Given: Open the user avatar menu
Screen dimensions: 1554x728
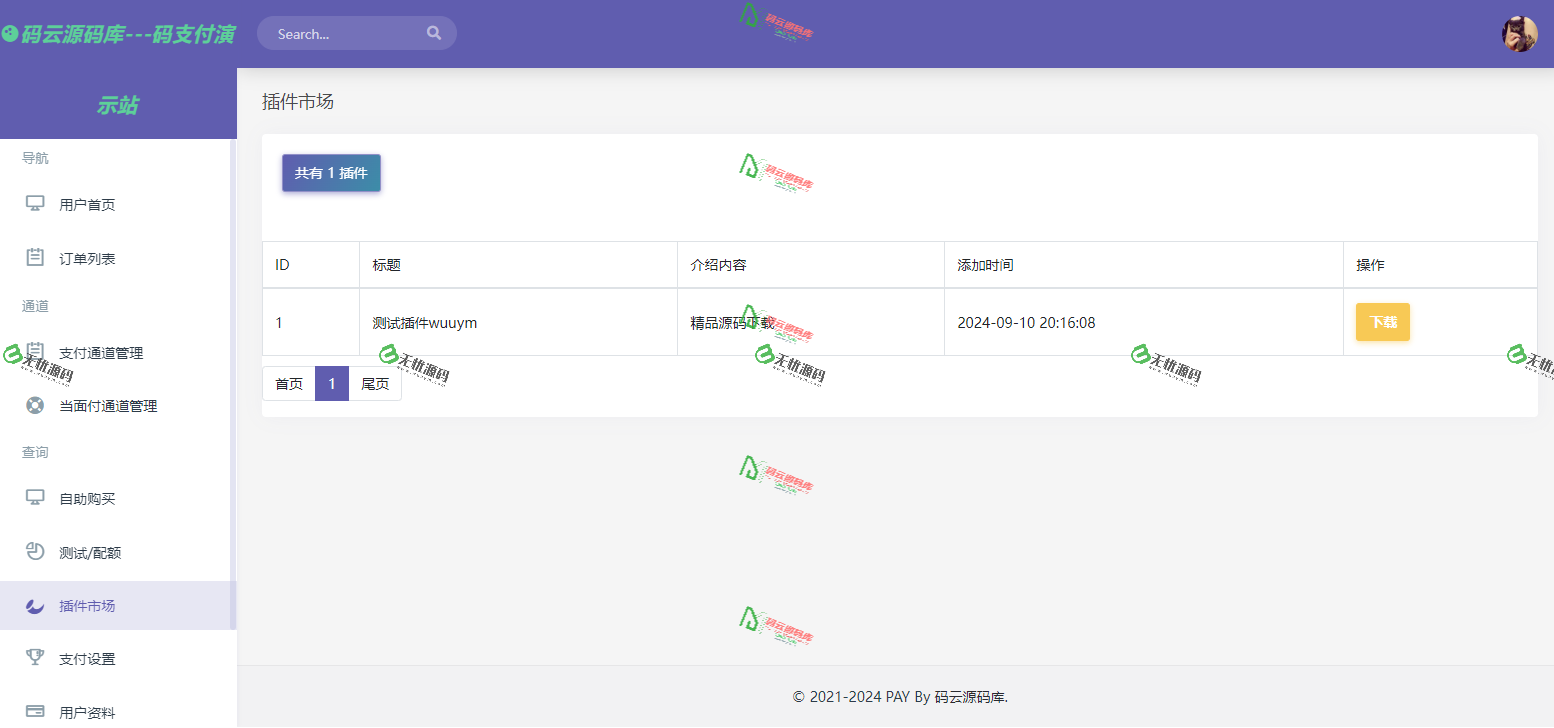Looking at the screenshot, I should 1518,34.
